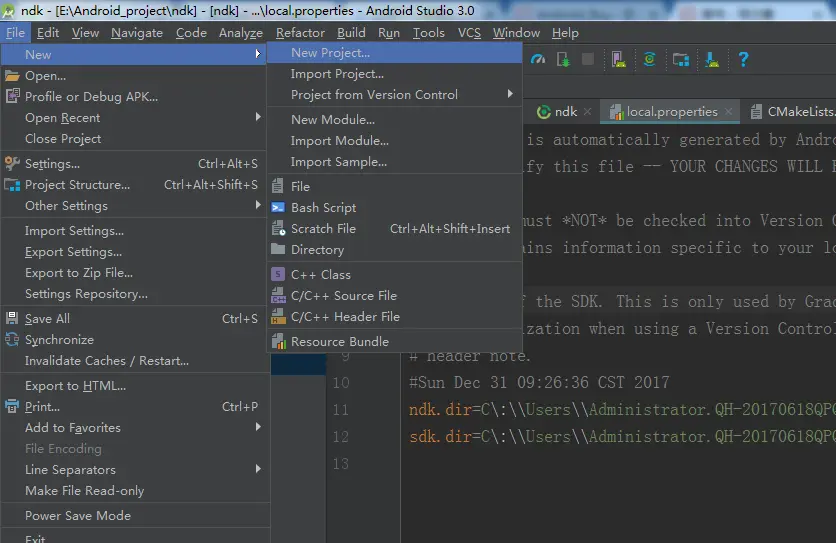The width and height of the screenshot is (836, 543).
Task: Click the Scratch File icon
Action: click(278, 228)
